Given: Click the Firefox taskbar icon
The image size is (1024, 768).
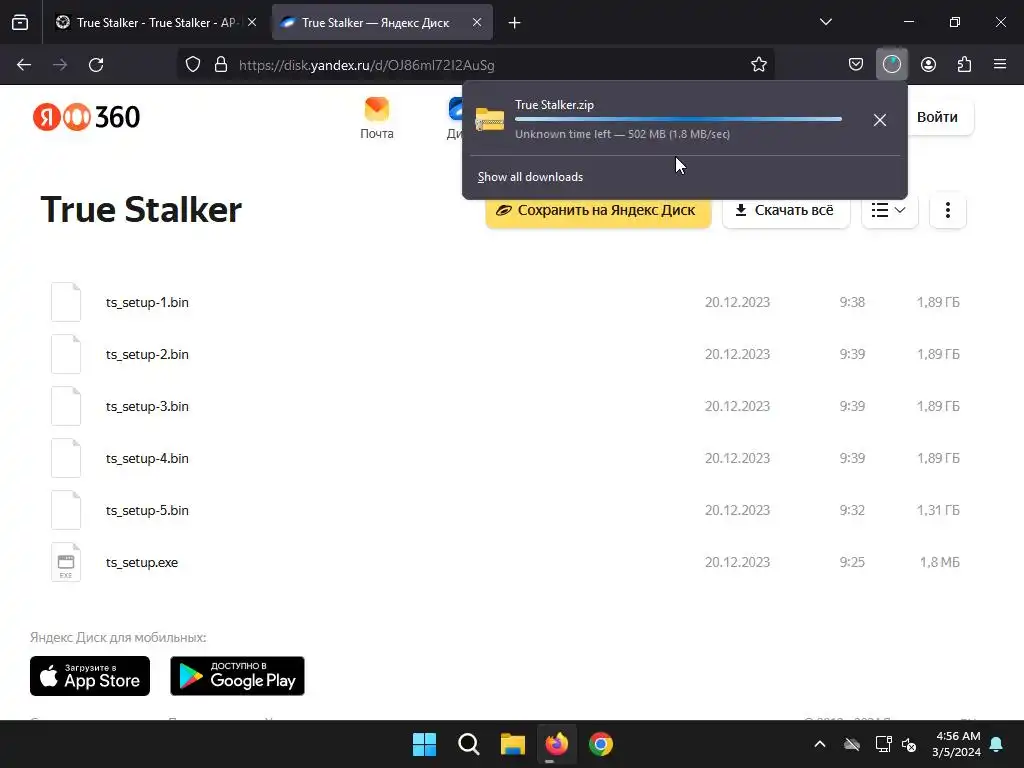Looking at the screenshot, I should pos(556,744).
